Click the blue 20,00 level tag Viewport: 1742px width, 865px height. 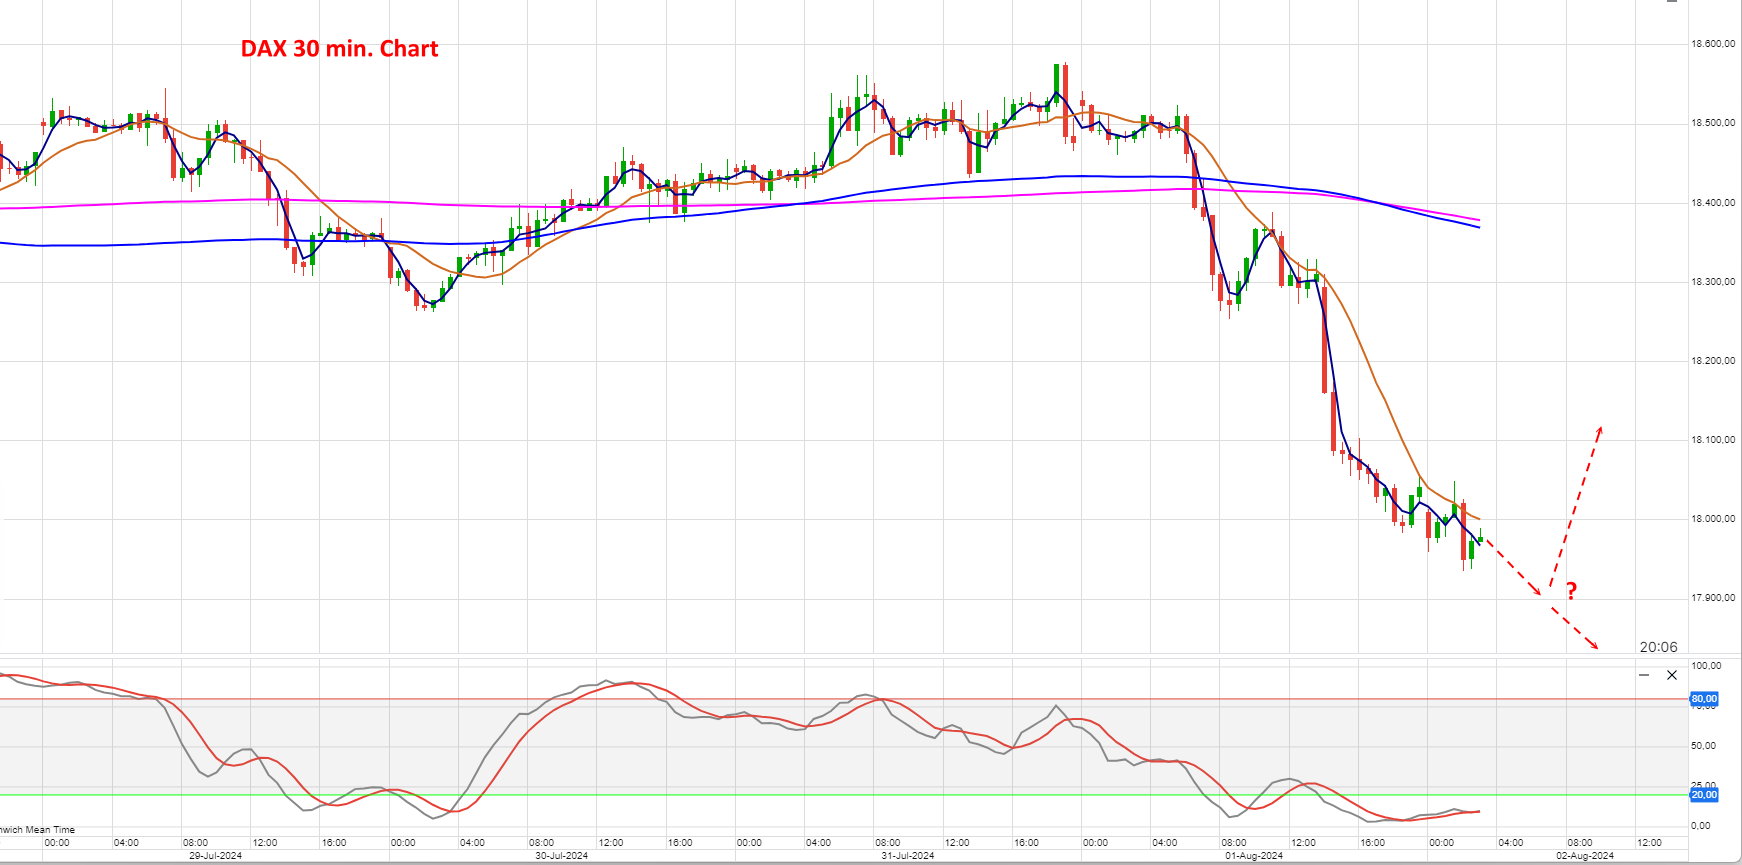(x=1704, y=795)
